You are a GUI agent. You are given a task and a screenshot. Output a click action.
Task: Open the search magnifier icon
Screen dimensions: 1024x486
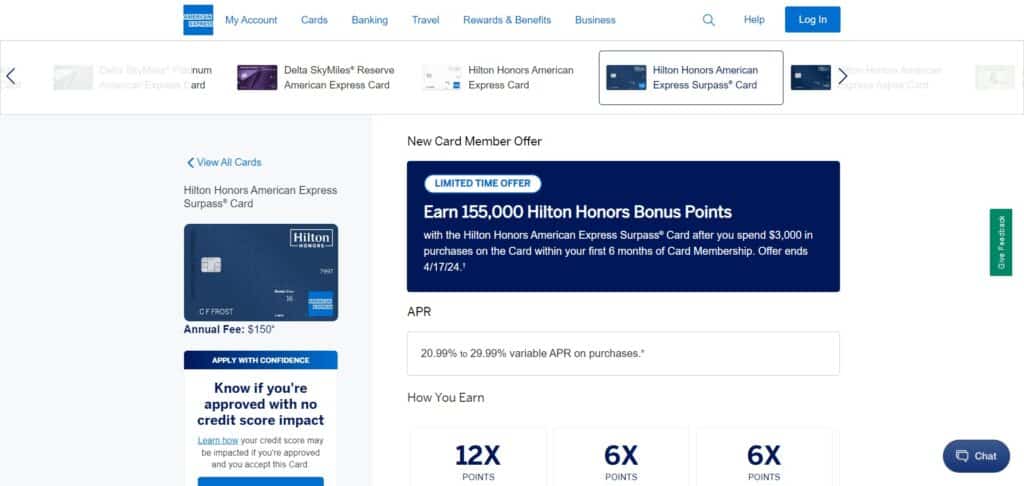pyautogui.click(x=709, y=20)
